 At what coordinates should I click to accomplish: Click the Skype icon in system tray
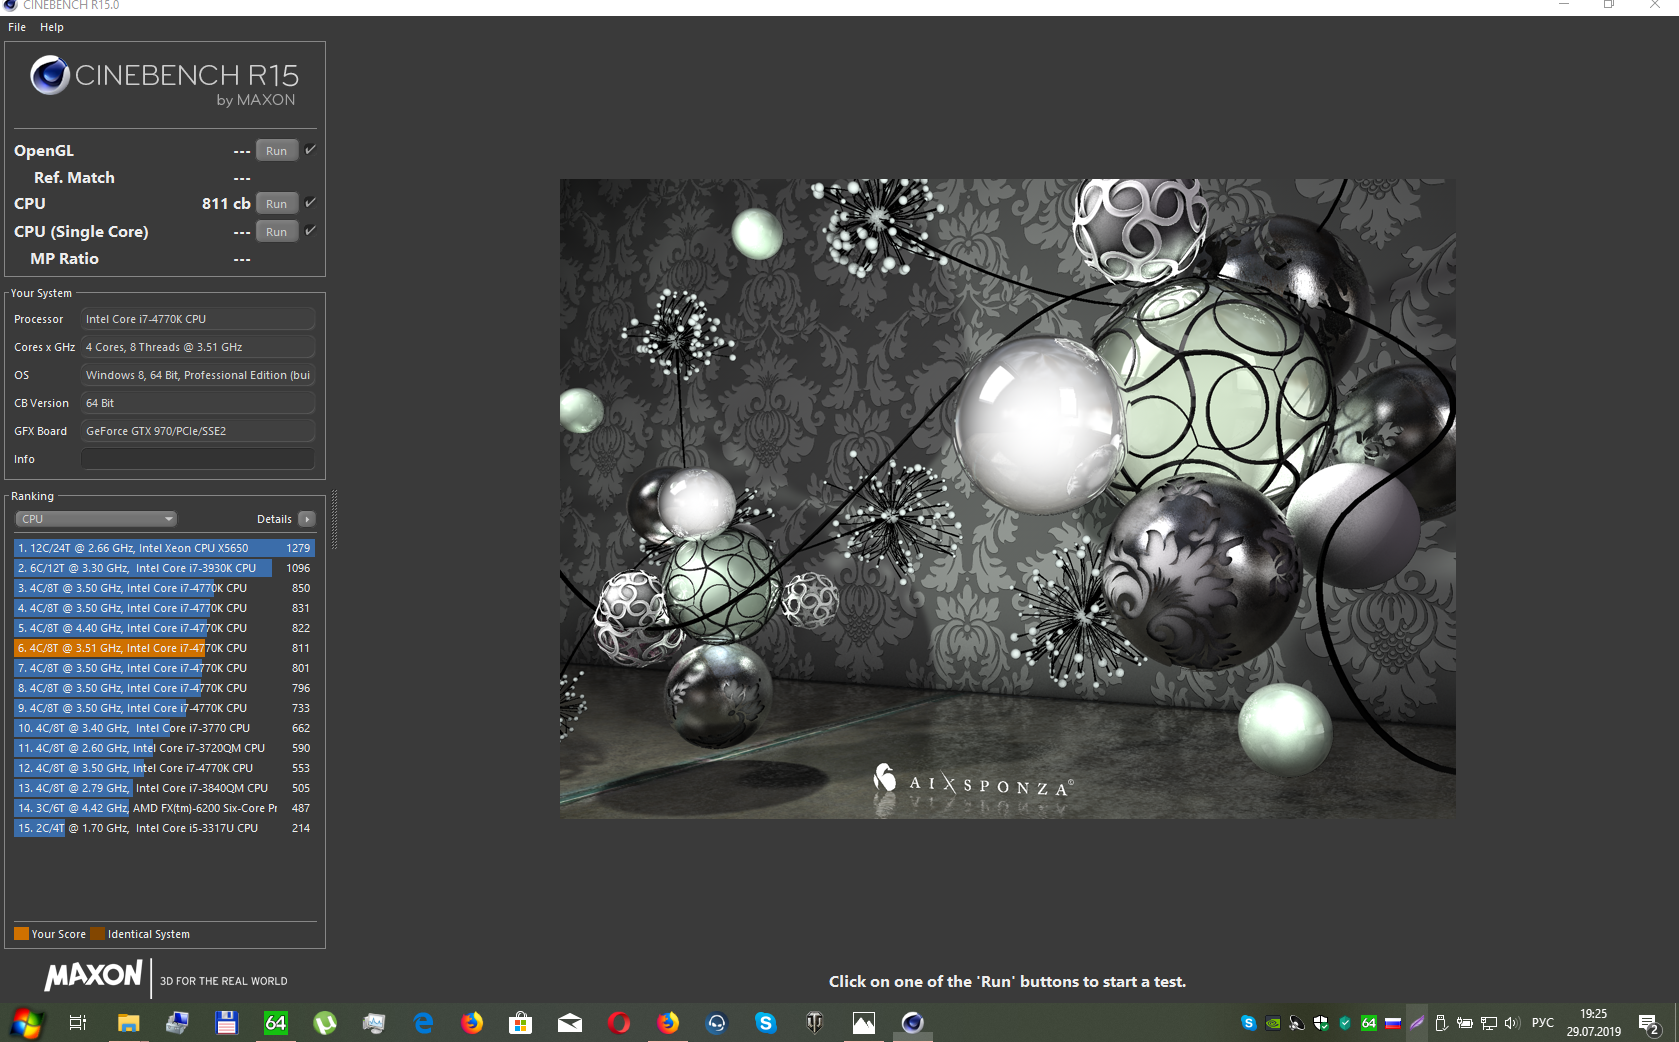pos(1249,1023)
